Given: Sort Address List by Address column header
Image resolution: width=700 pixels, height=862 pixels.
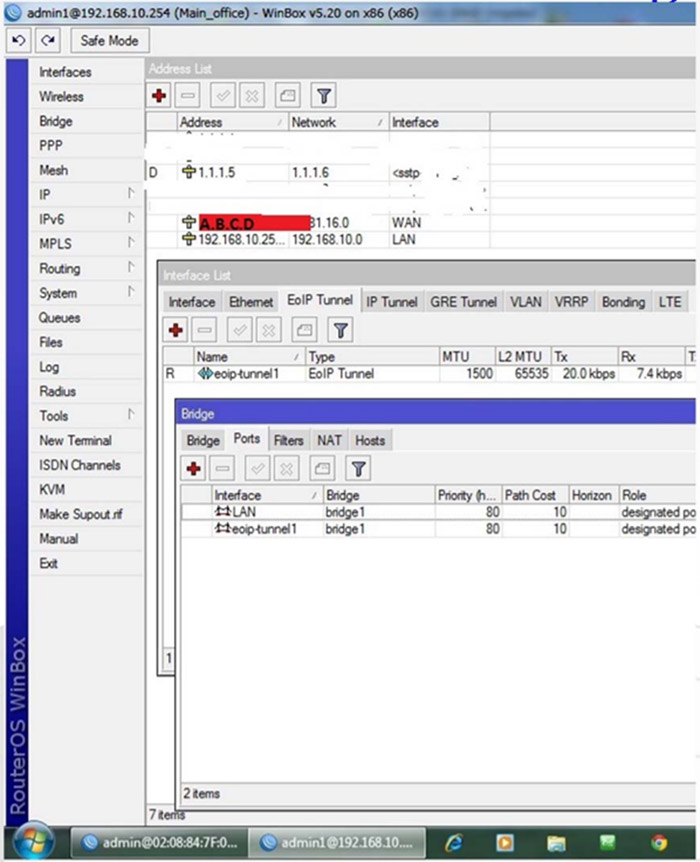Looking at the screenshot, I should [x=233, y=122].
